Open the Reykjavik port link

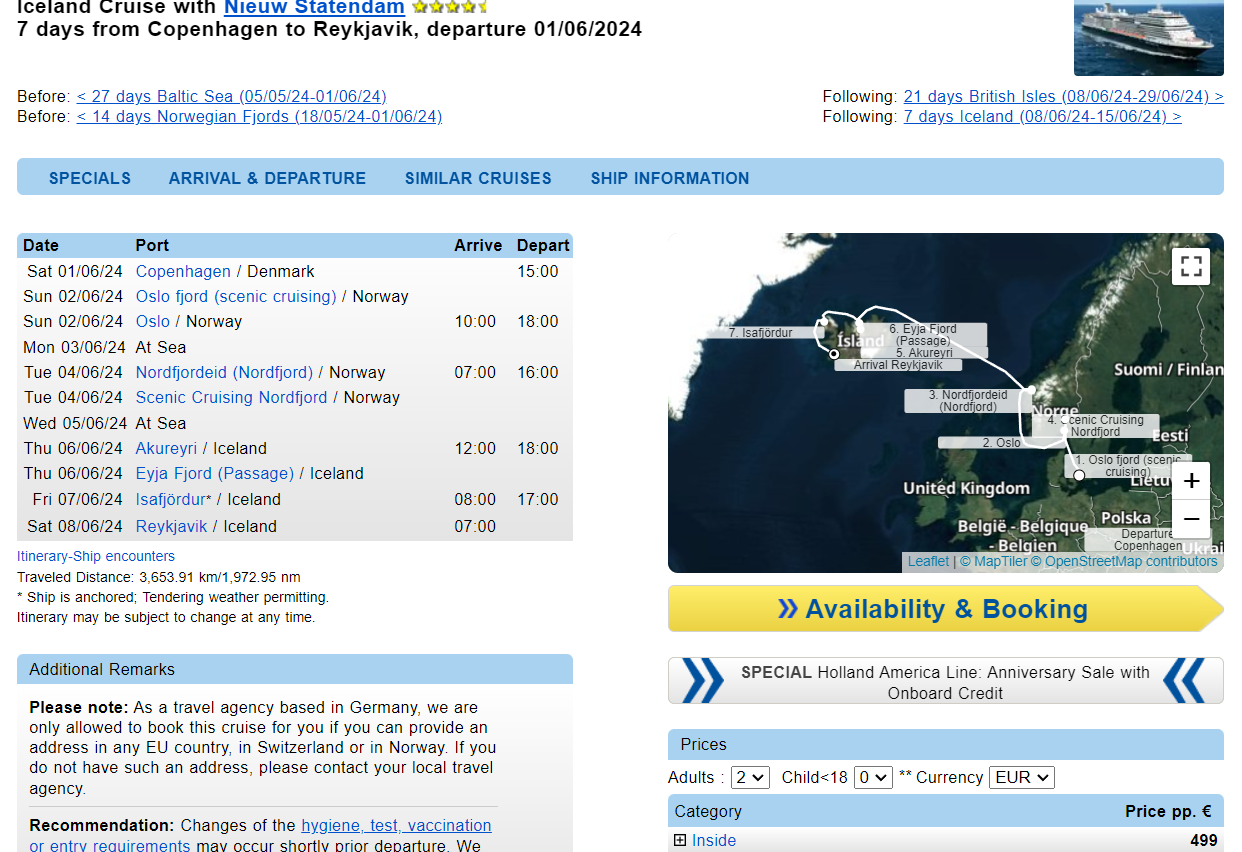171,526
